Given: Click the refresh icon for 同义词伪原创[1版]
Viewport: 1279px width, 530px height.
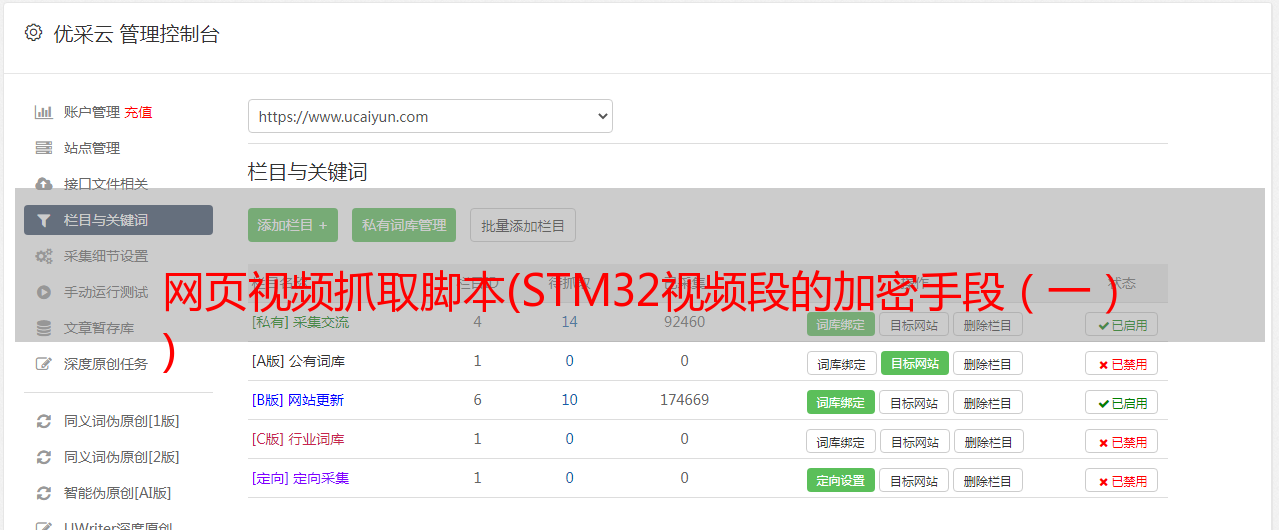Looking at the screenshot, I should (44, 421).
